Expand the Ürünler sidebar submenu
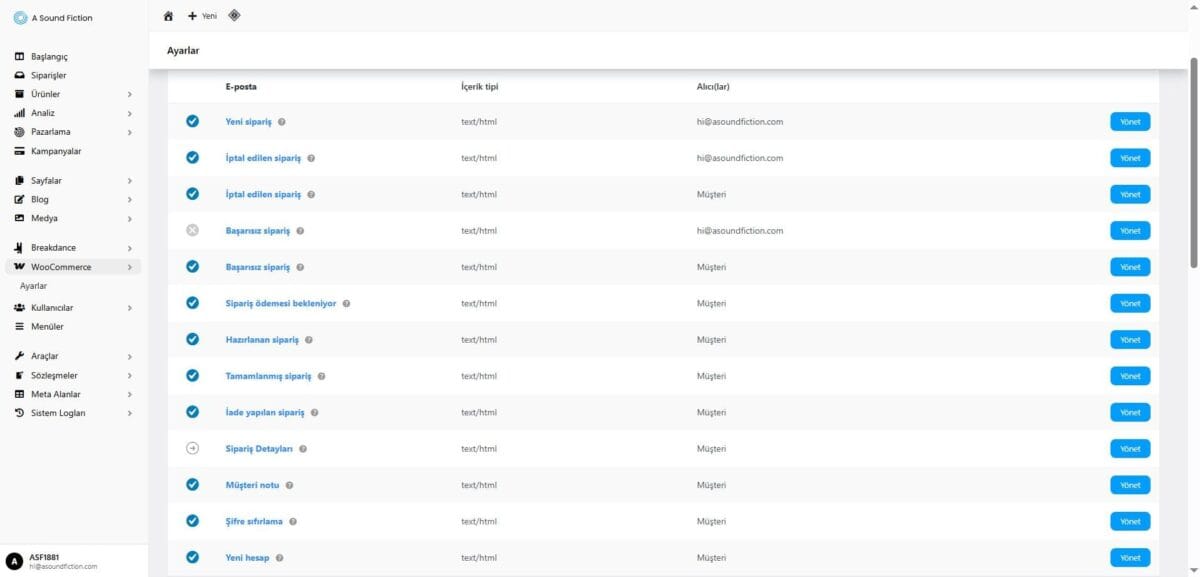Screen dimensions: 1200x577 130,94
